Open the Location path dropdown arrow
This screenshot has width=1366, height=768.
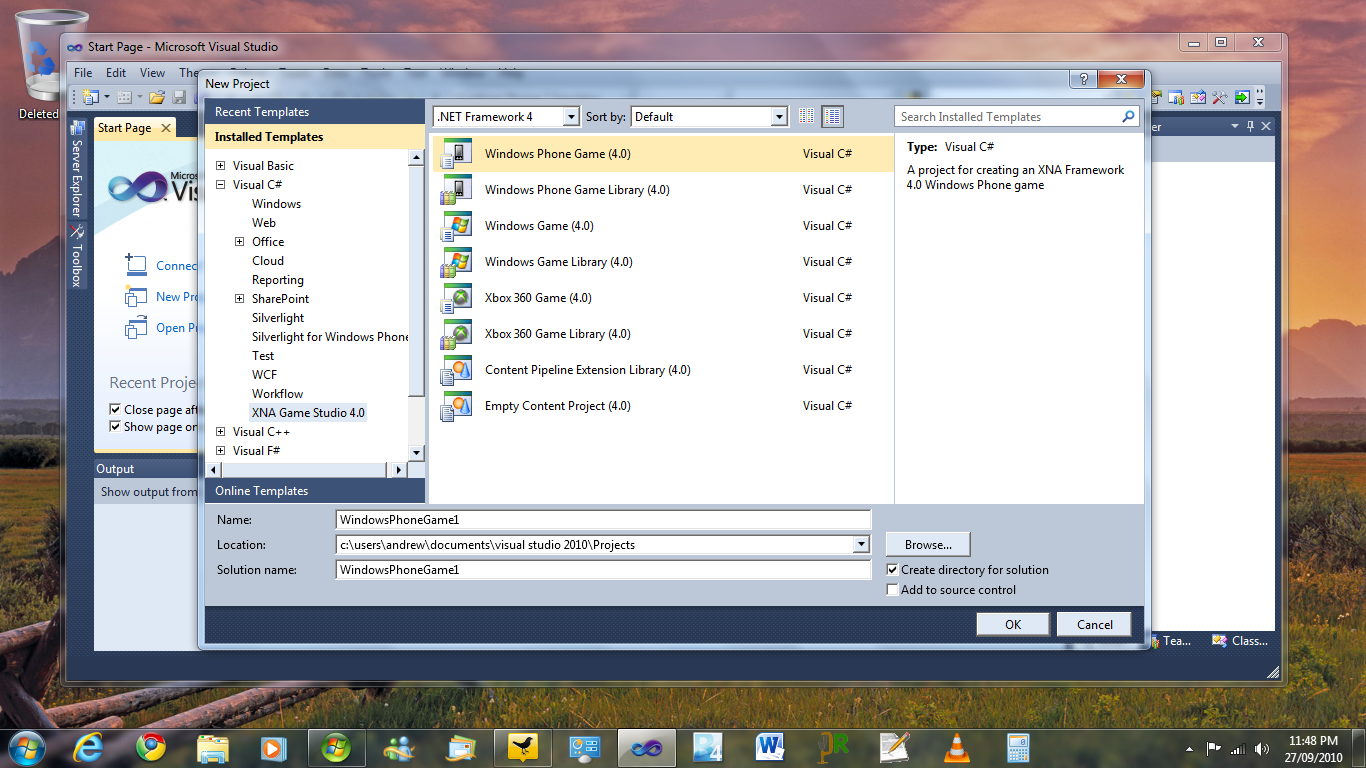[861, 545]
